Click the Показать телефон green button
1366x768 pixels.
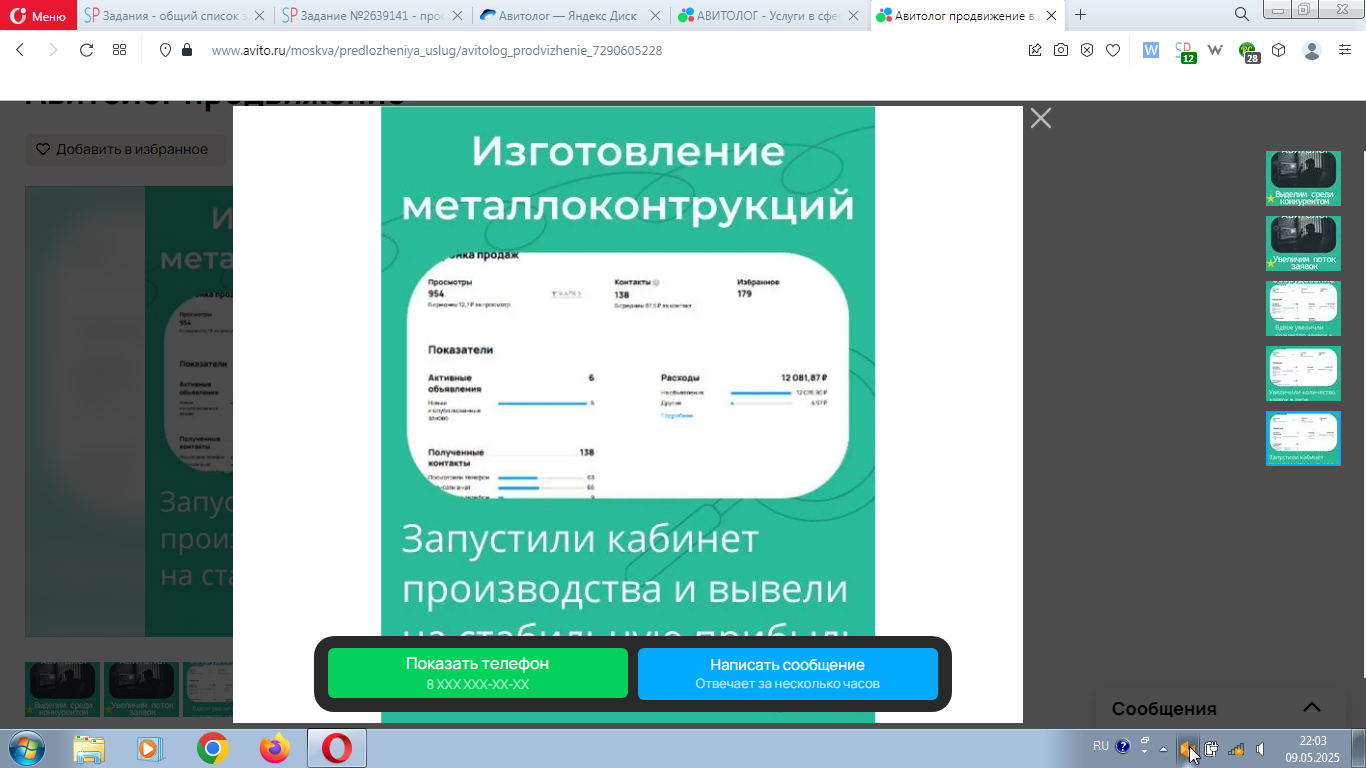coord(478,674)
